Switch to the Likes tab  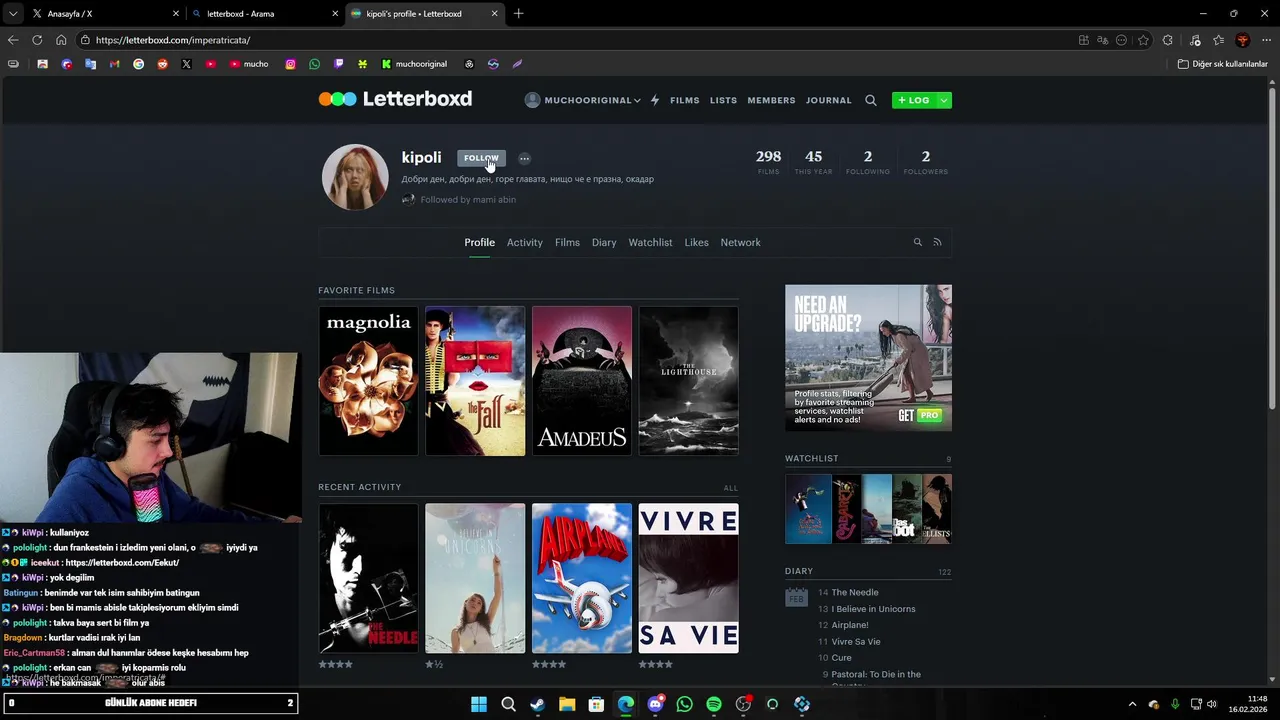(x=696, y=242)
